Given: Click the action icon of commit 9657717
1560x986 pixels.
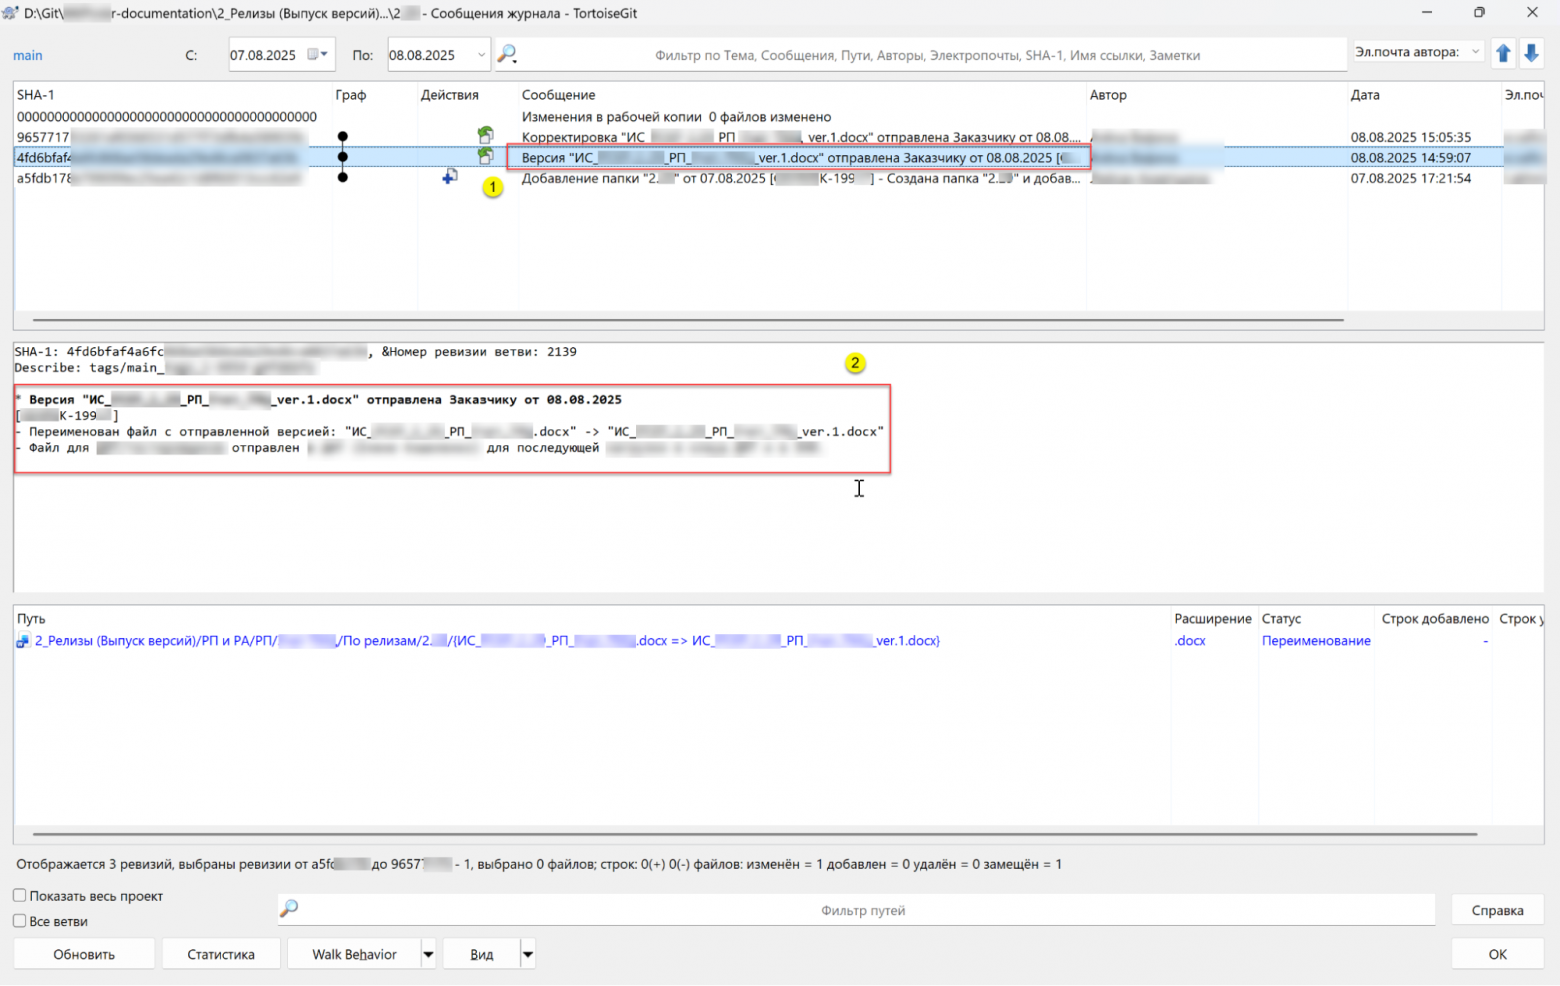Looking at the screenshot, I should click(485, 135).
